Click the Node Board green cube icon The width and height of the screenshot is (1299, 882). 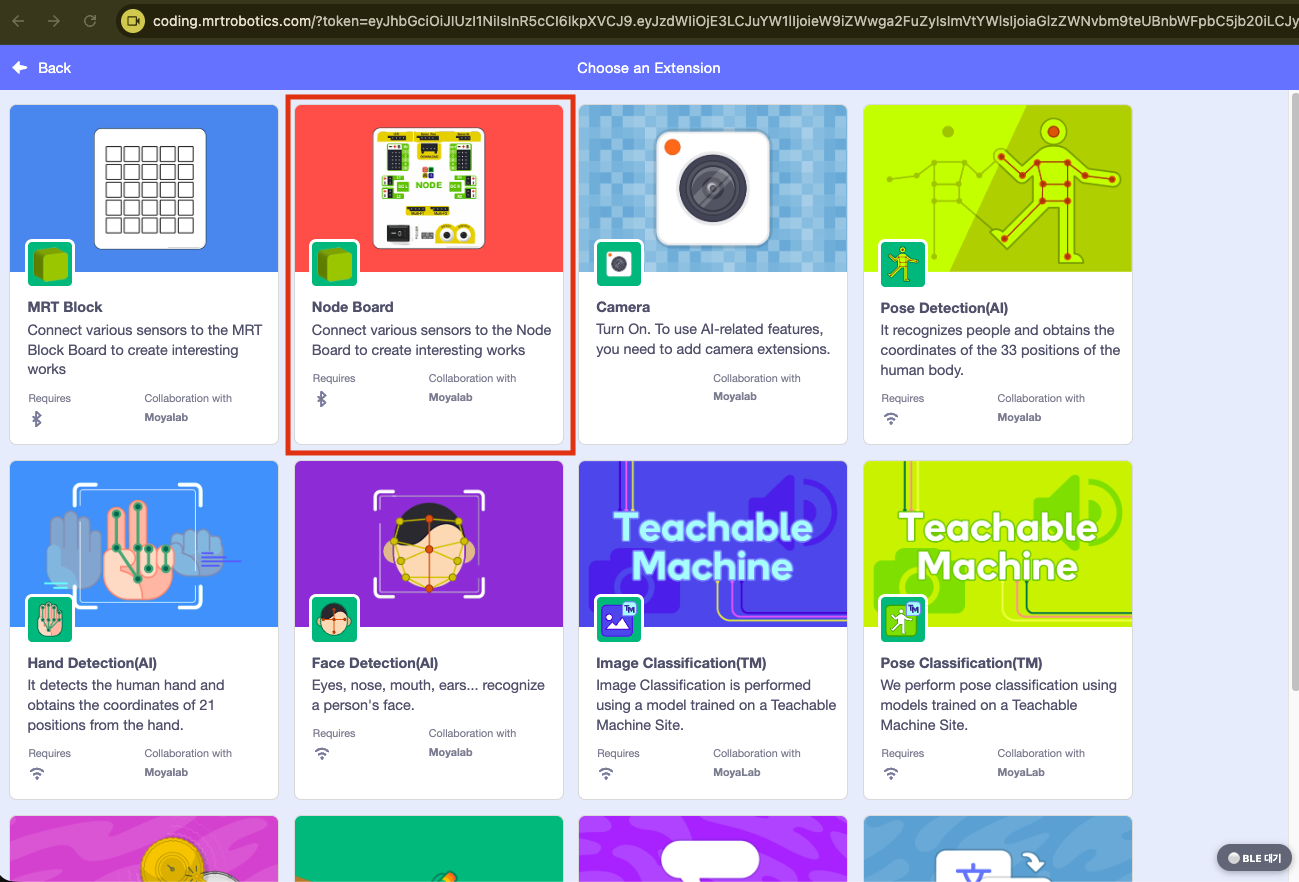pos(334,264)
